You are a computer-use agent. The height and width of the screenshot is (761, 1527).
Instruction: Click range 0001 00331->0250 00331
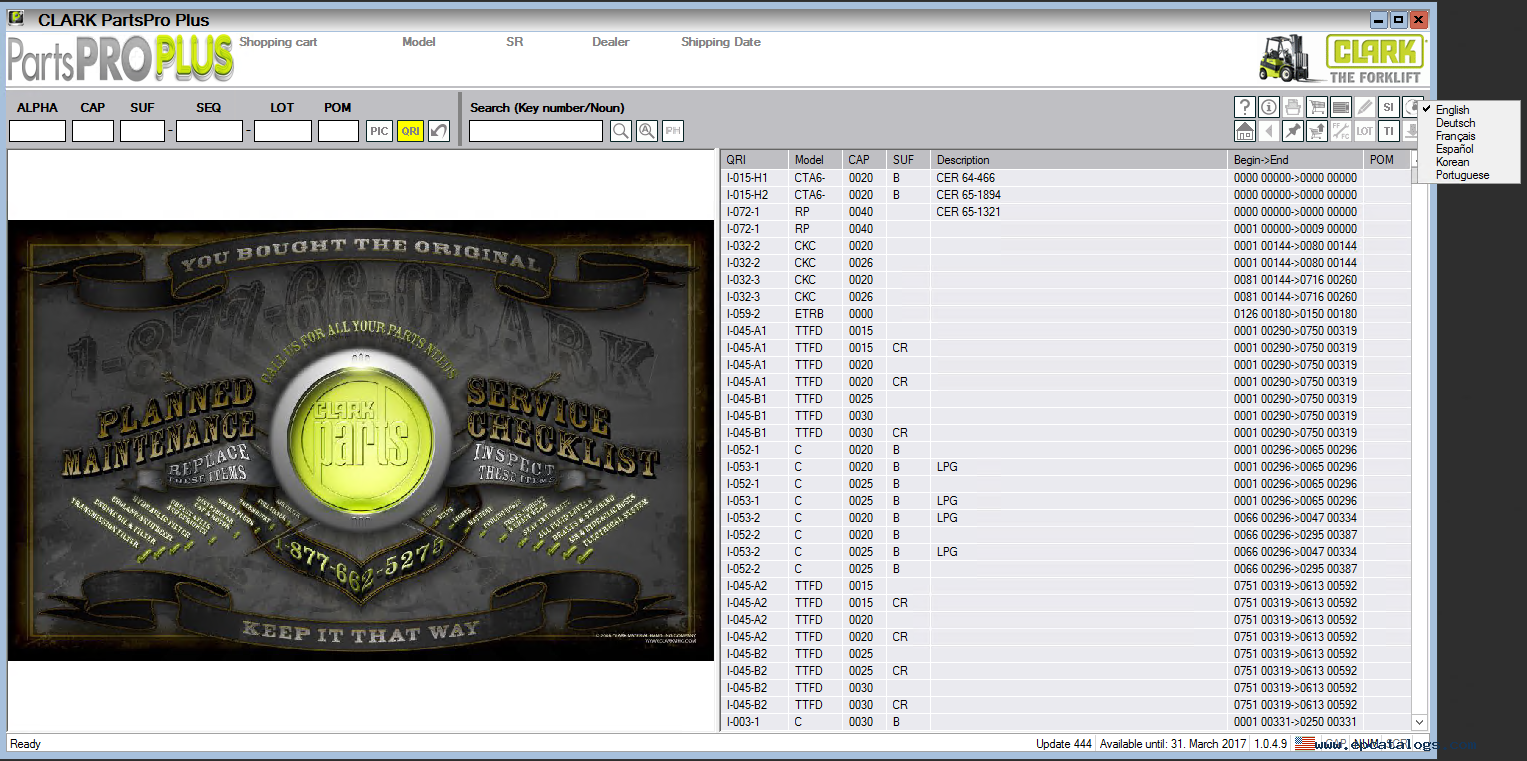[x=1295, y=722]
